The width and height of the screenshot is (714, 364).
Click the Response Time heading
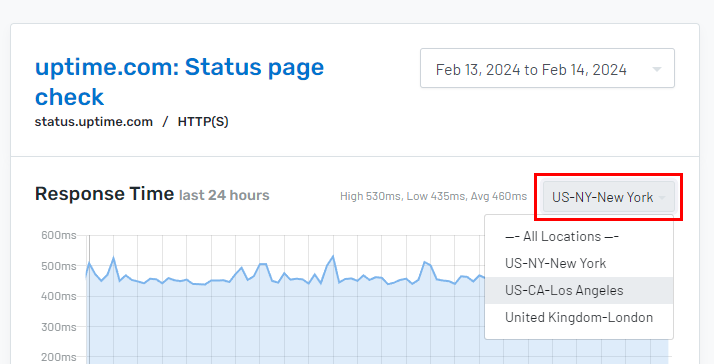pyautogui.click(x=104, y=194)
